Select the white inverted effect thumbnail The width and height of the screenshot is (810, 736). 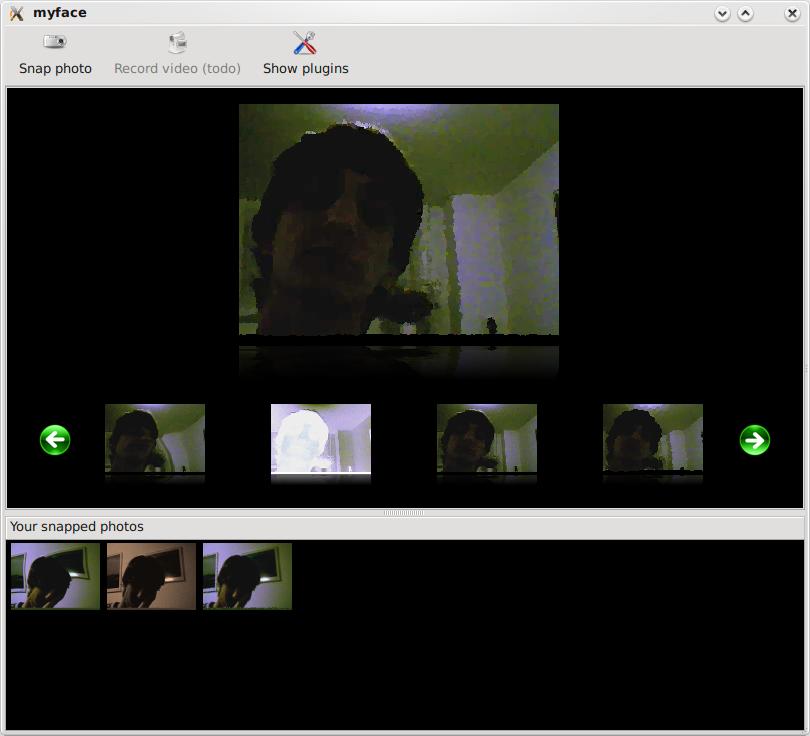pyautogui.click(x=321, y=439)
